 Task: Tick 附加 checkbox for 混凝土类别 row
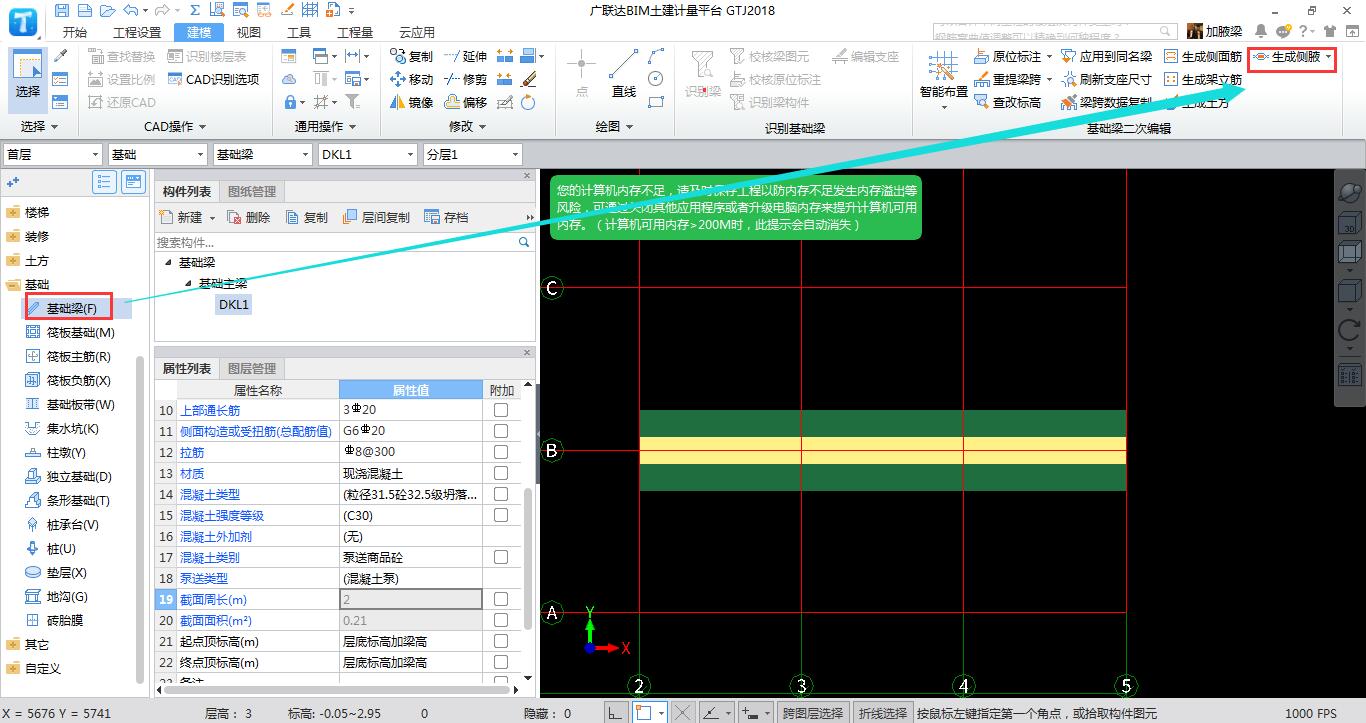pos(501,557)
